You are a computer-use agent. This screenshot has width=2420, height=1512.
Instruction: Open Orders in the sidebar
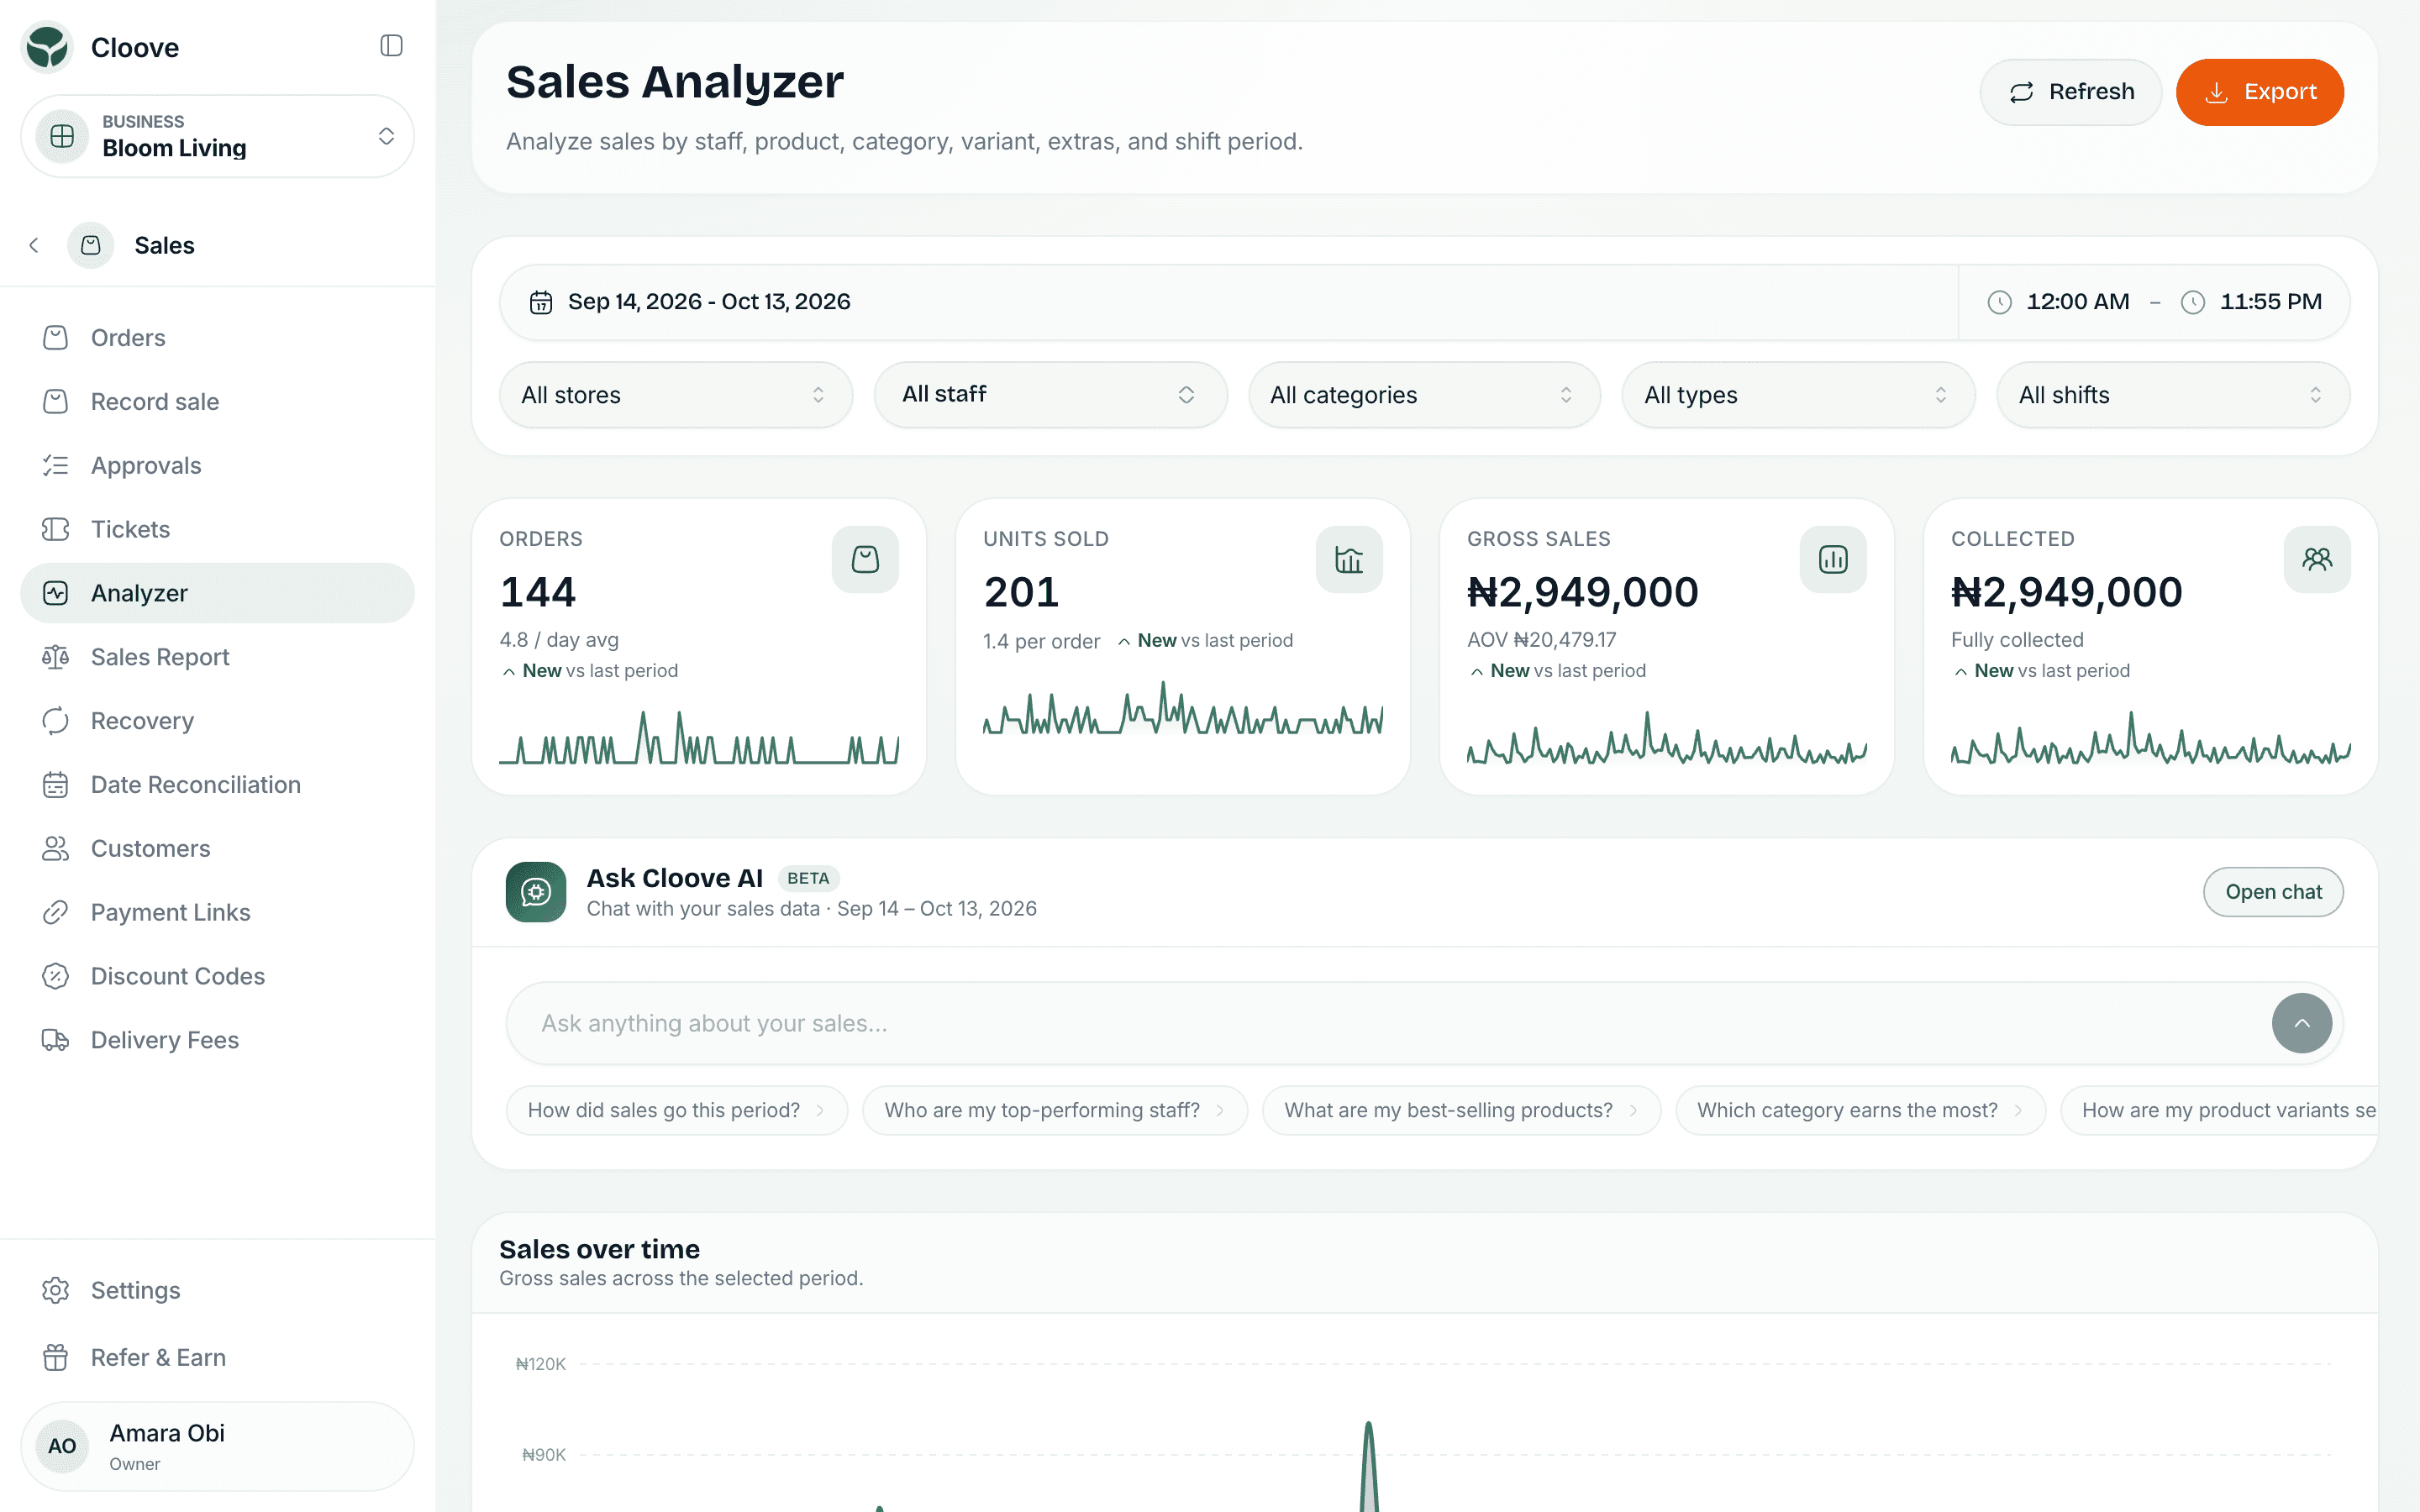217,338
